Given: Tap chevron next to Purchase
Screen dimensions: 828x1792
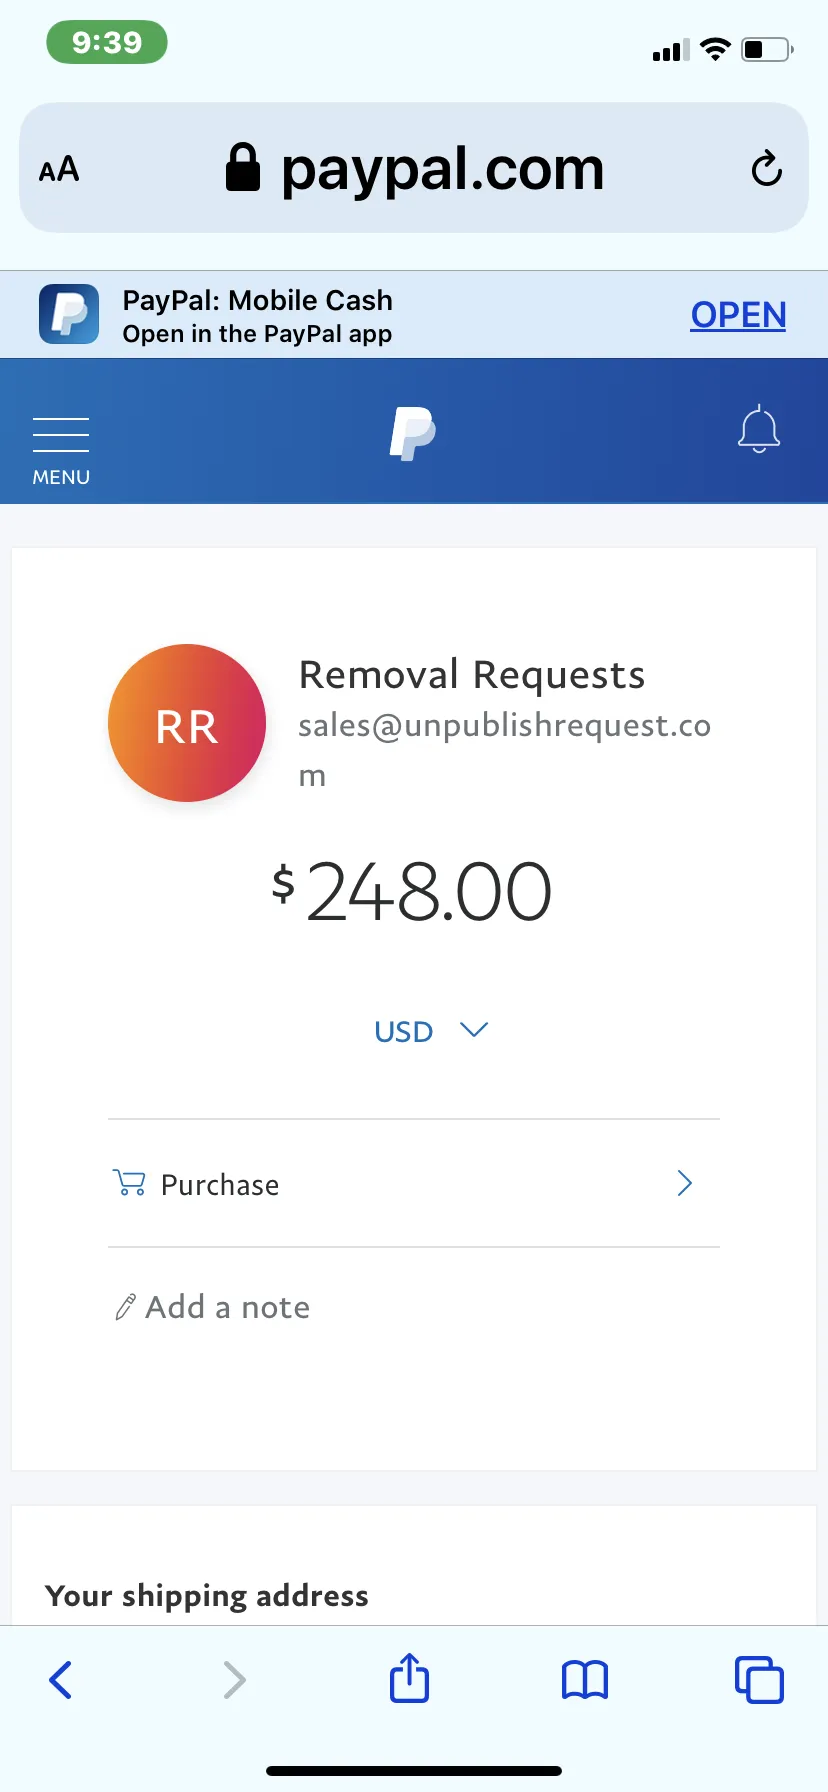Looking at the screenshot, I should (x=685, y=1184).
